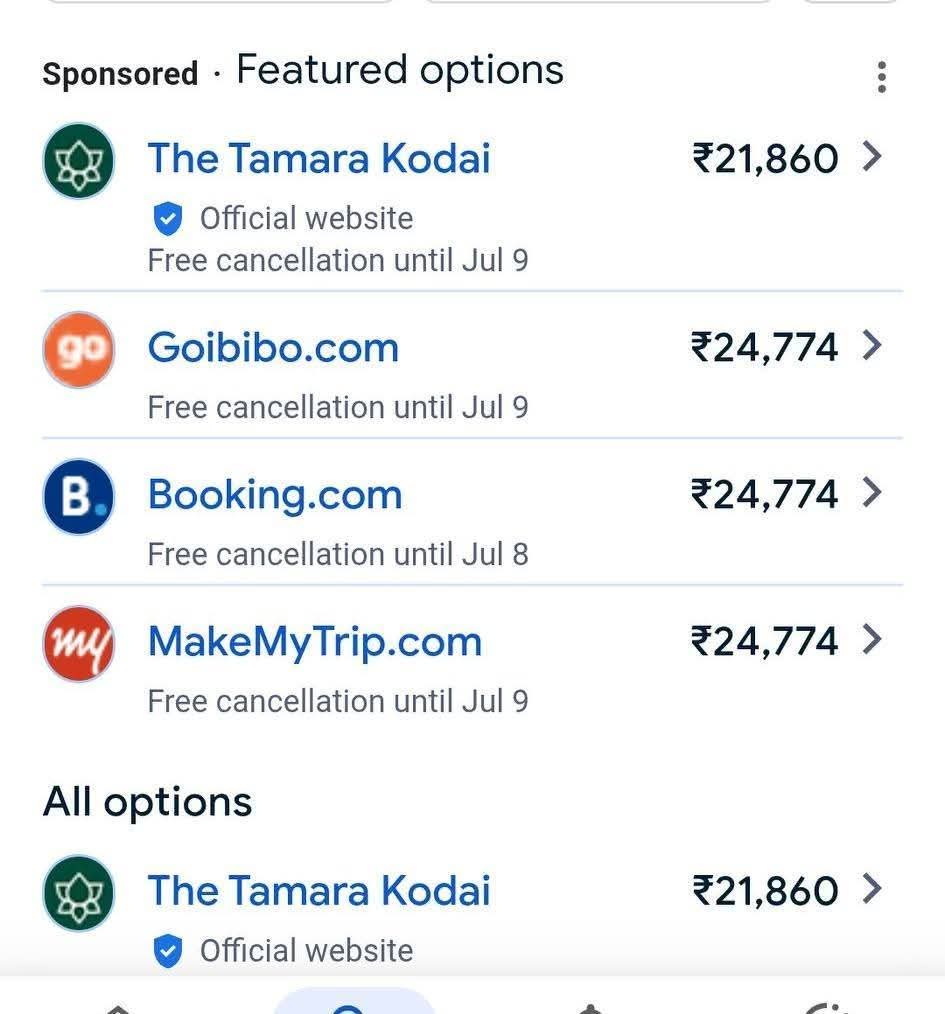This screenshot has height=1014, width=945.
Task: Open the Goibibo.com link
Action: click(273, 348)
